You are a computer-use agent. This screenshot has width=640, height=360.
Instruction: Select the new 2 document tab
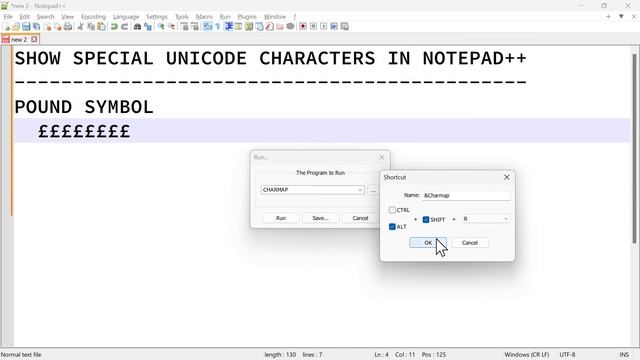pyautogui.click(x=19, y=40)
